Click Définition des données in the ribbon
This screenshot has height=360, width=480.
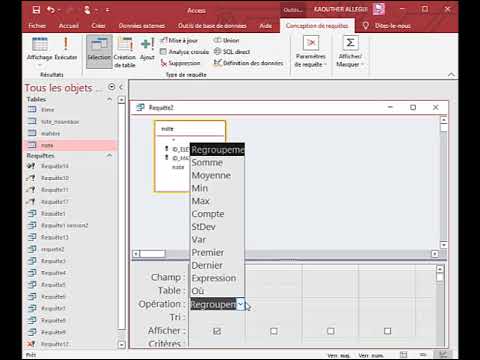pyautogui.click(x=248, y=63)
